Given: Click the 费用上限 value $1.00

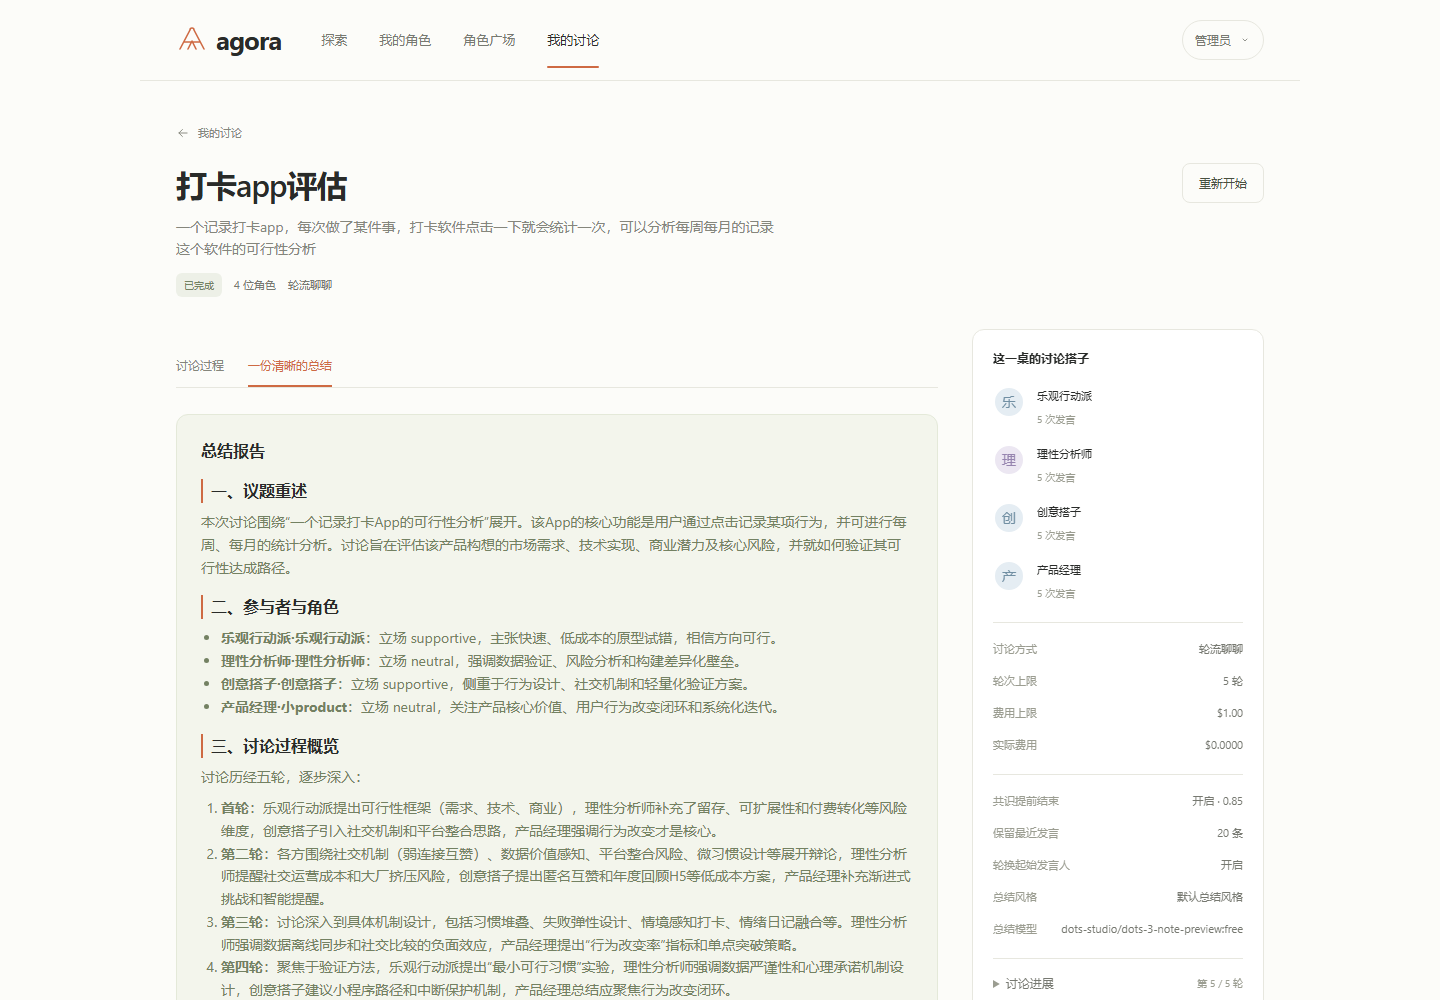Looking at the screenshot, I should [1230, 713].
